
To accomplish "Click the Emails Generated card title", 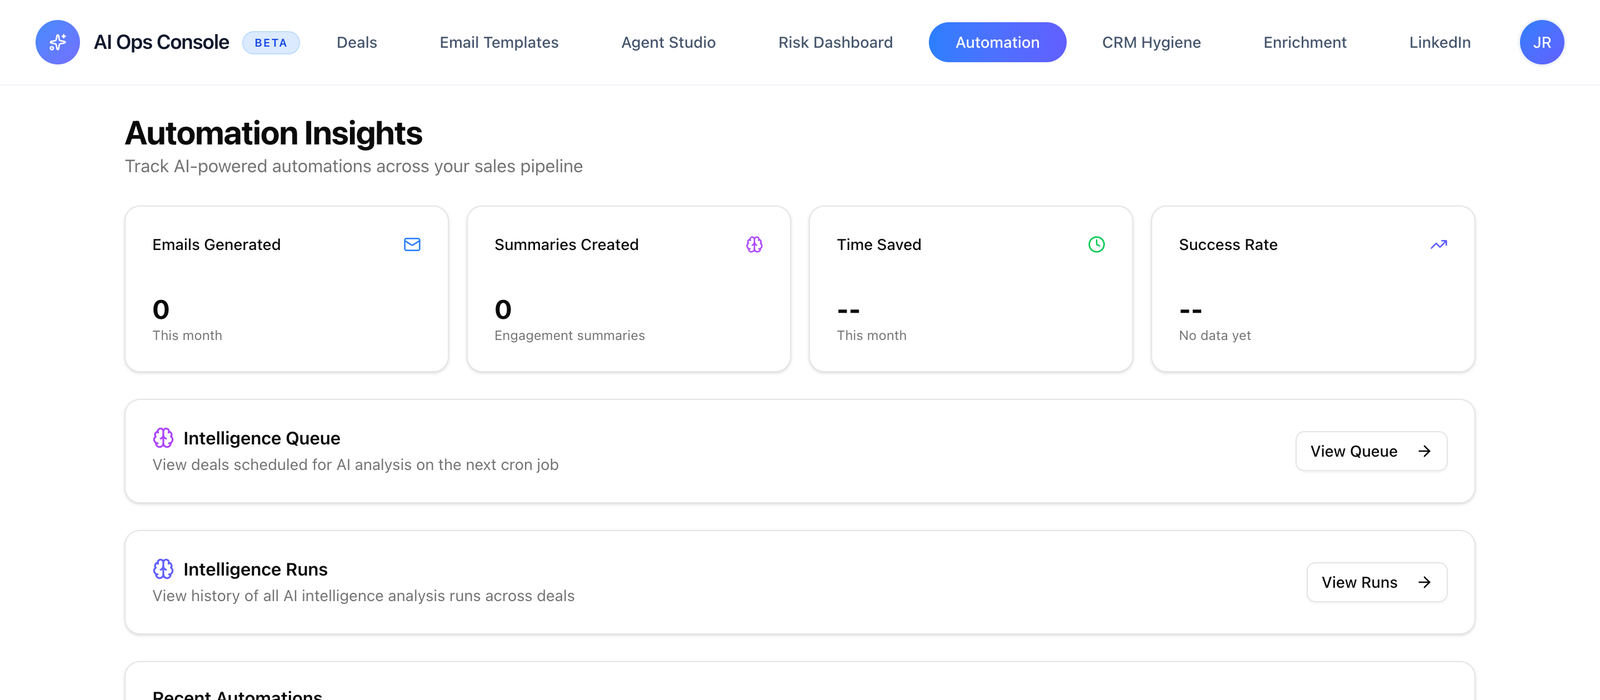I will coord(216,244).
